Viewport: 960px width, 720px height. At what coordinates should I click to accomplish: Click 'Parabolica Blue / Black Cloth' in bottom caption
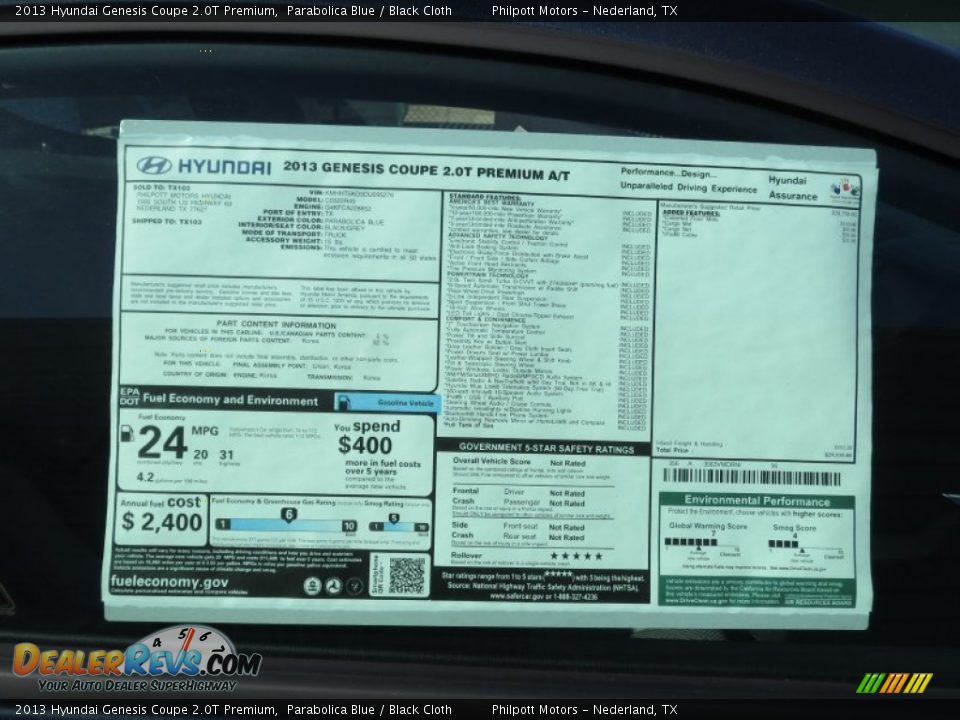(369, 710)
